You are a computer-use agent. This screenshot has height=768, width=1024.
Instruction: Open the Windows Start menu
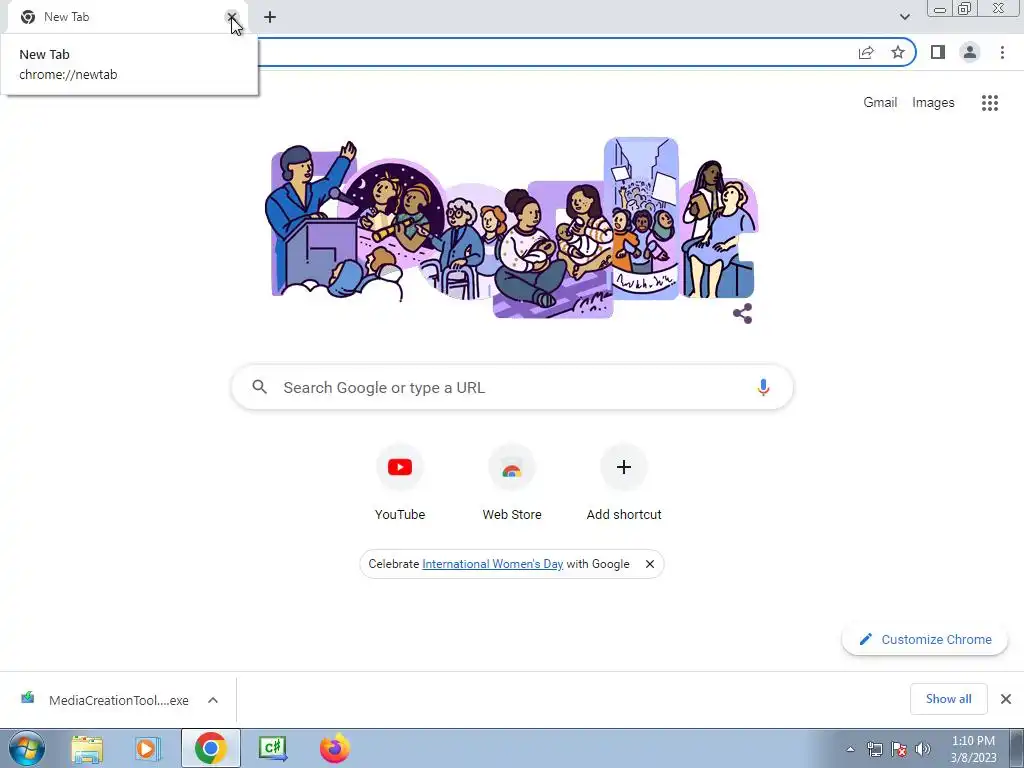(26, 748)
